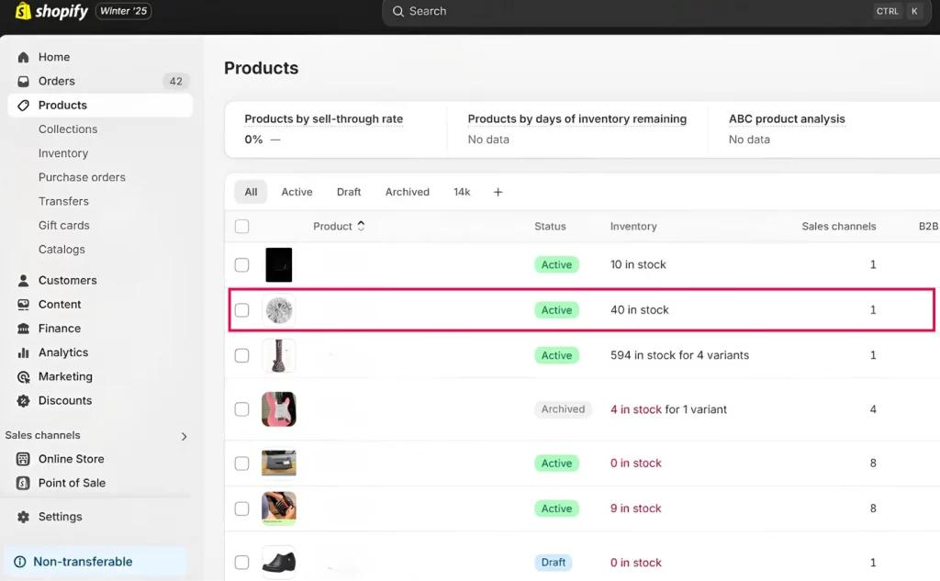Click the Content icon in sidebar
The height and width of the screenshot is (581, 940).
coord(23,304)
